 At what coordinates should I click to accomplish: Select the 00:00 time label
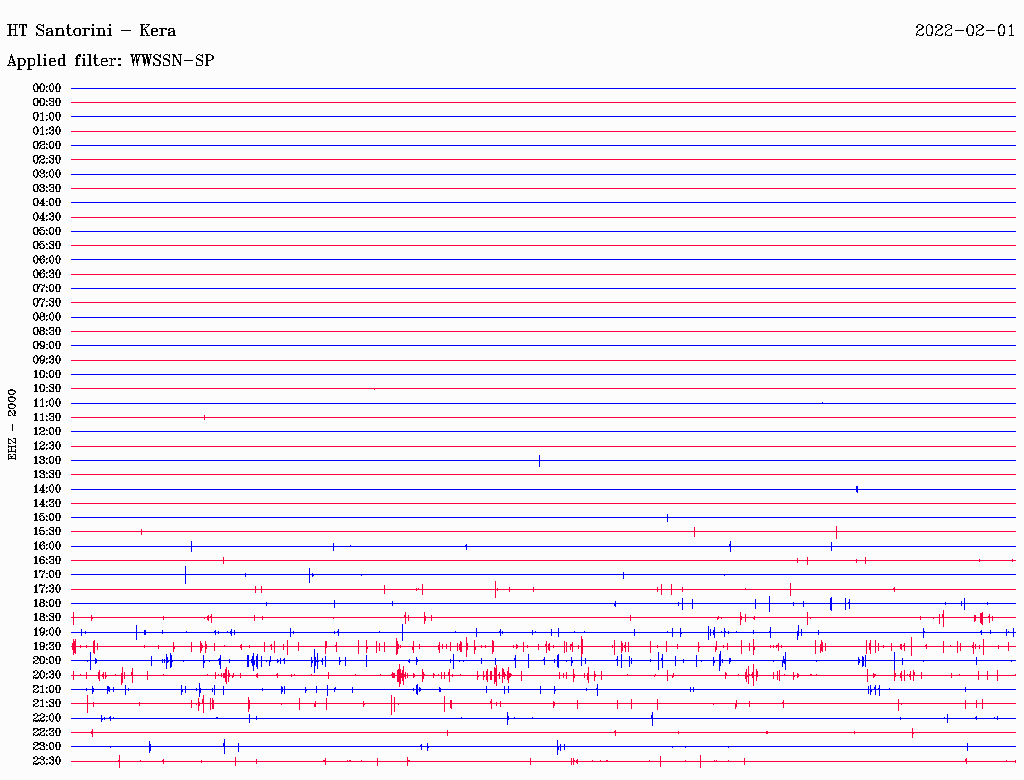pos(47,88)
